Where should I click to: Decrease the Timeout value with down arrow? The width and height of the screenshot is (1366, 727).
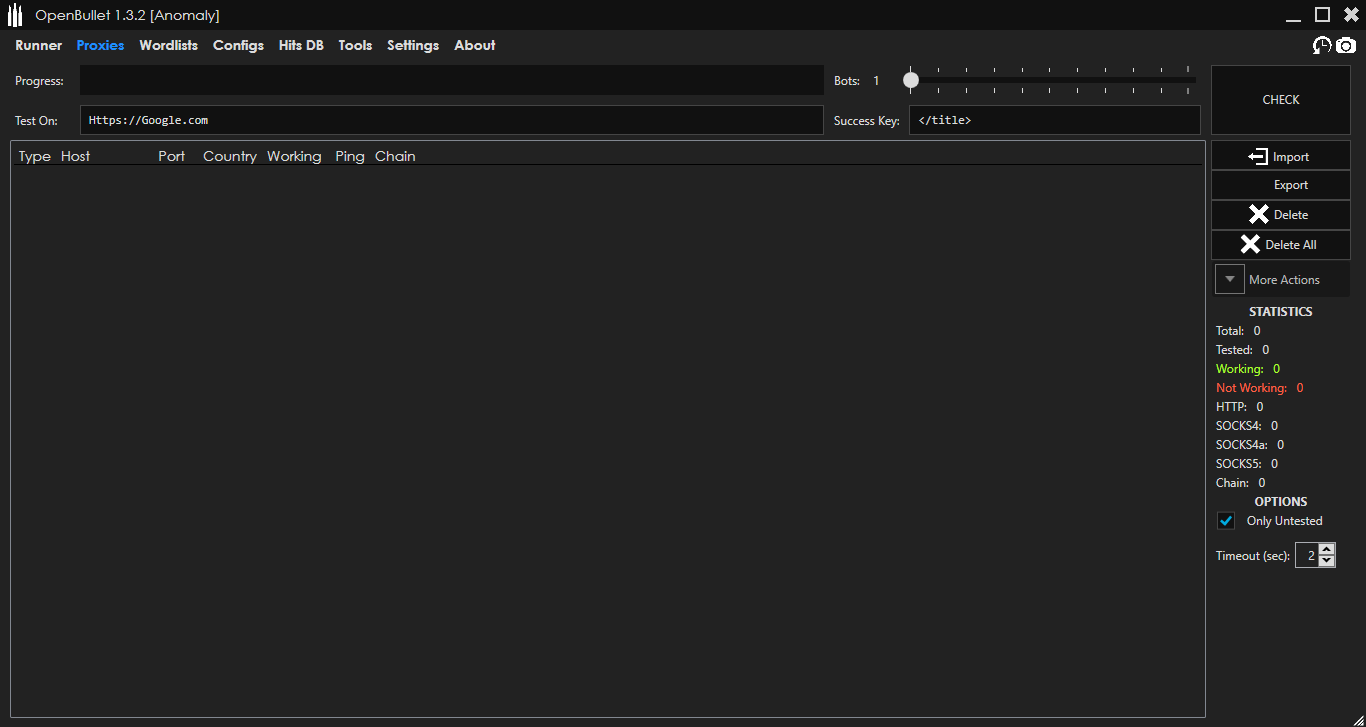(1327, 561)
